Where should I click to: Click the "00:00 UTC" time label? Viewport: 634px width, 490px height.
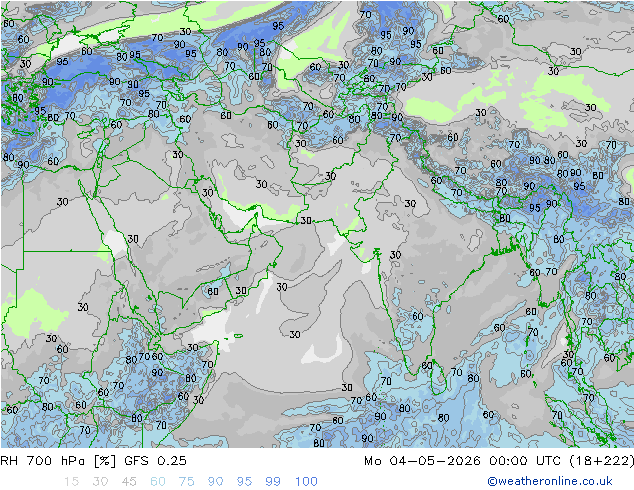tap(525, 460)
